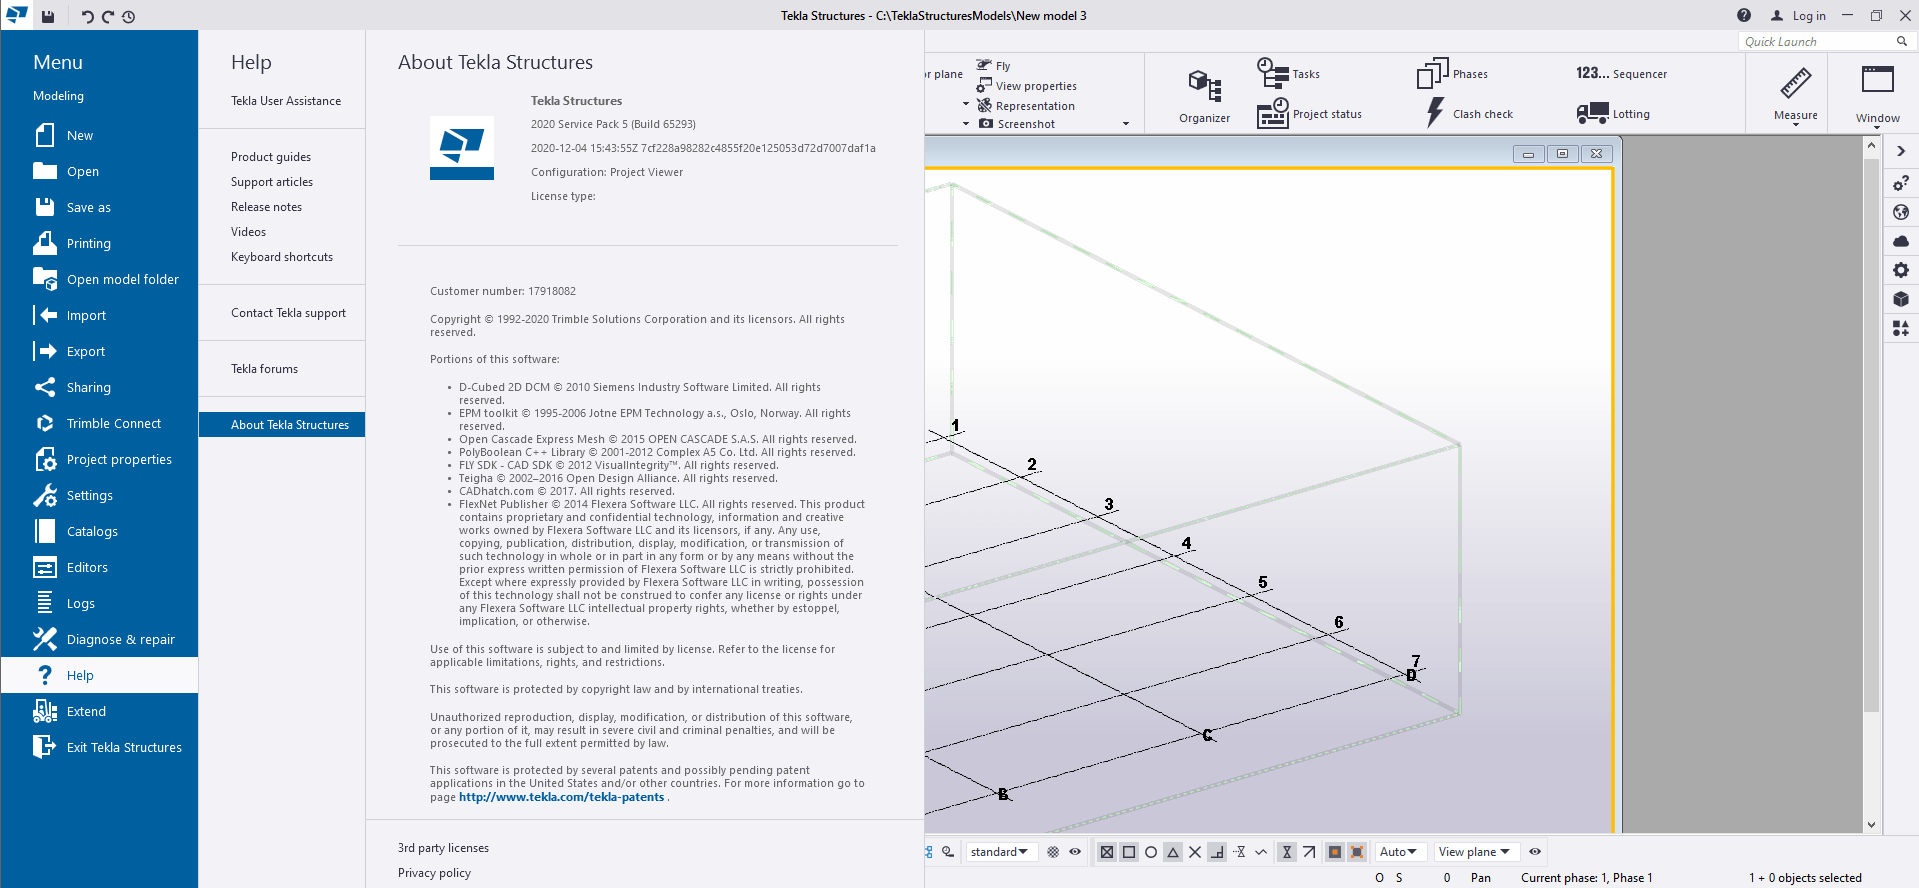
Task: Open Settings in the Menu
Action: coord(99,495)
